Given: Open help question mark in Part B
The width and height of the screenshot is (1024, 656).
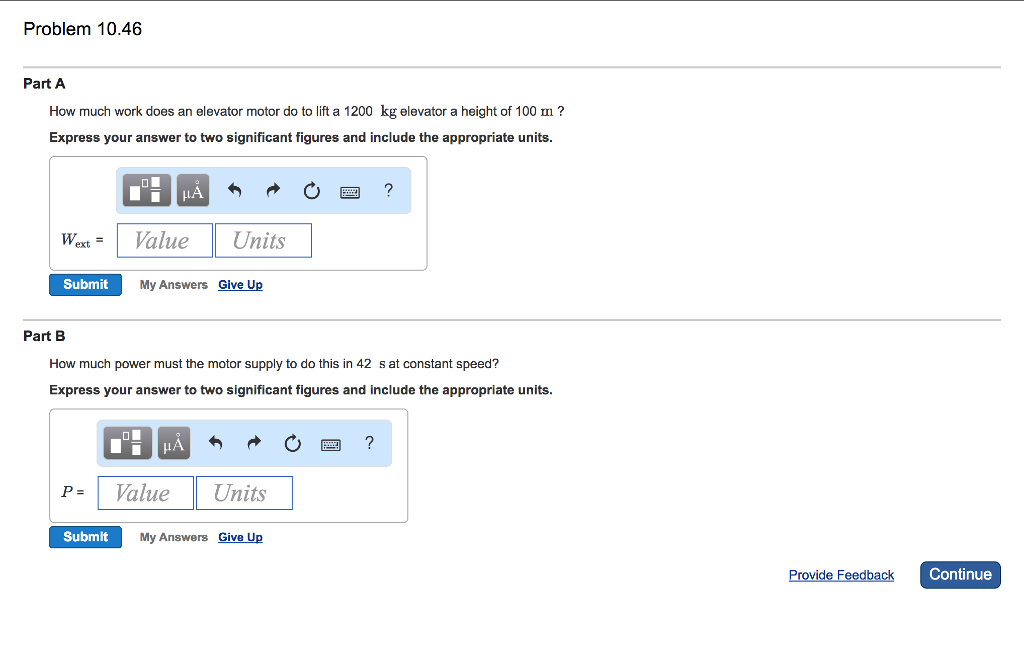Looking at the screenshot, I should tap(369, 442).
